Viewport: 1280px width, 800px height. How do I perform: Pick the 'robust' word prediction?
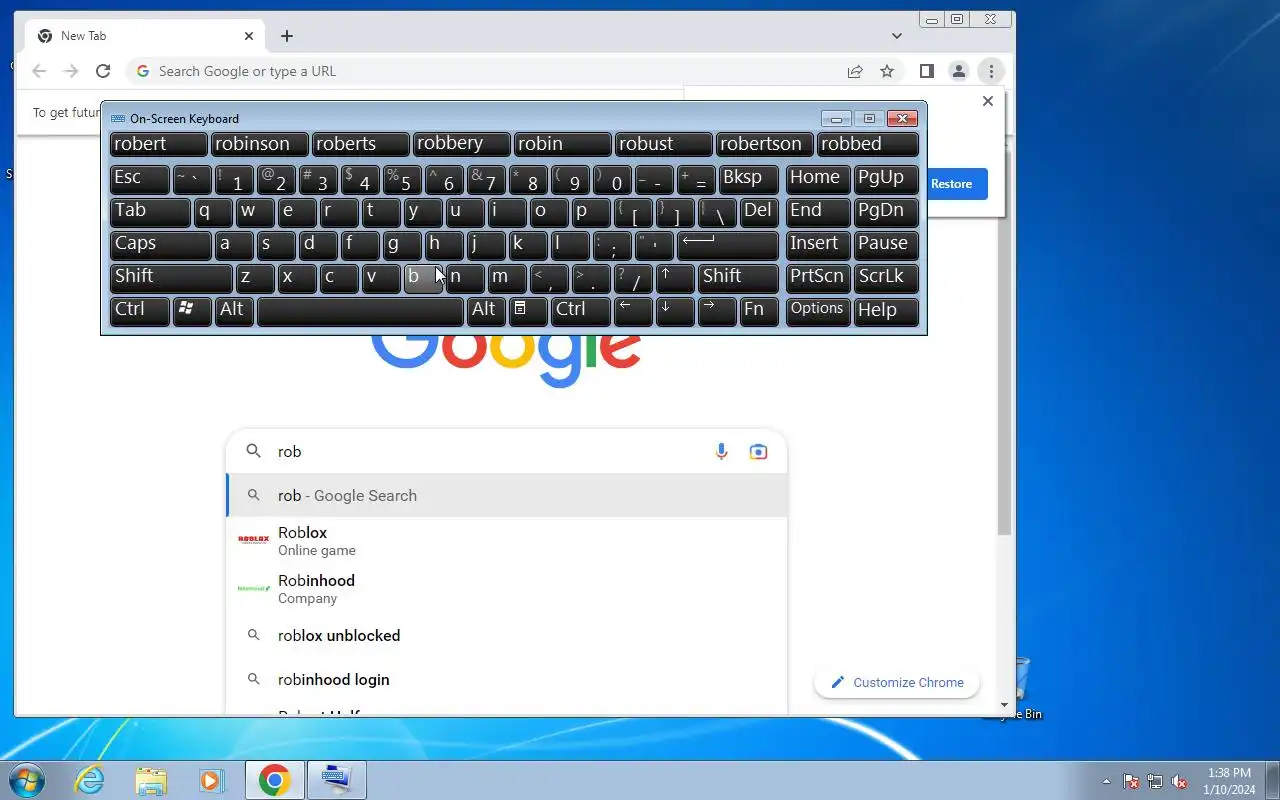point(664,144)
